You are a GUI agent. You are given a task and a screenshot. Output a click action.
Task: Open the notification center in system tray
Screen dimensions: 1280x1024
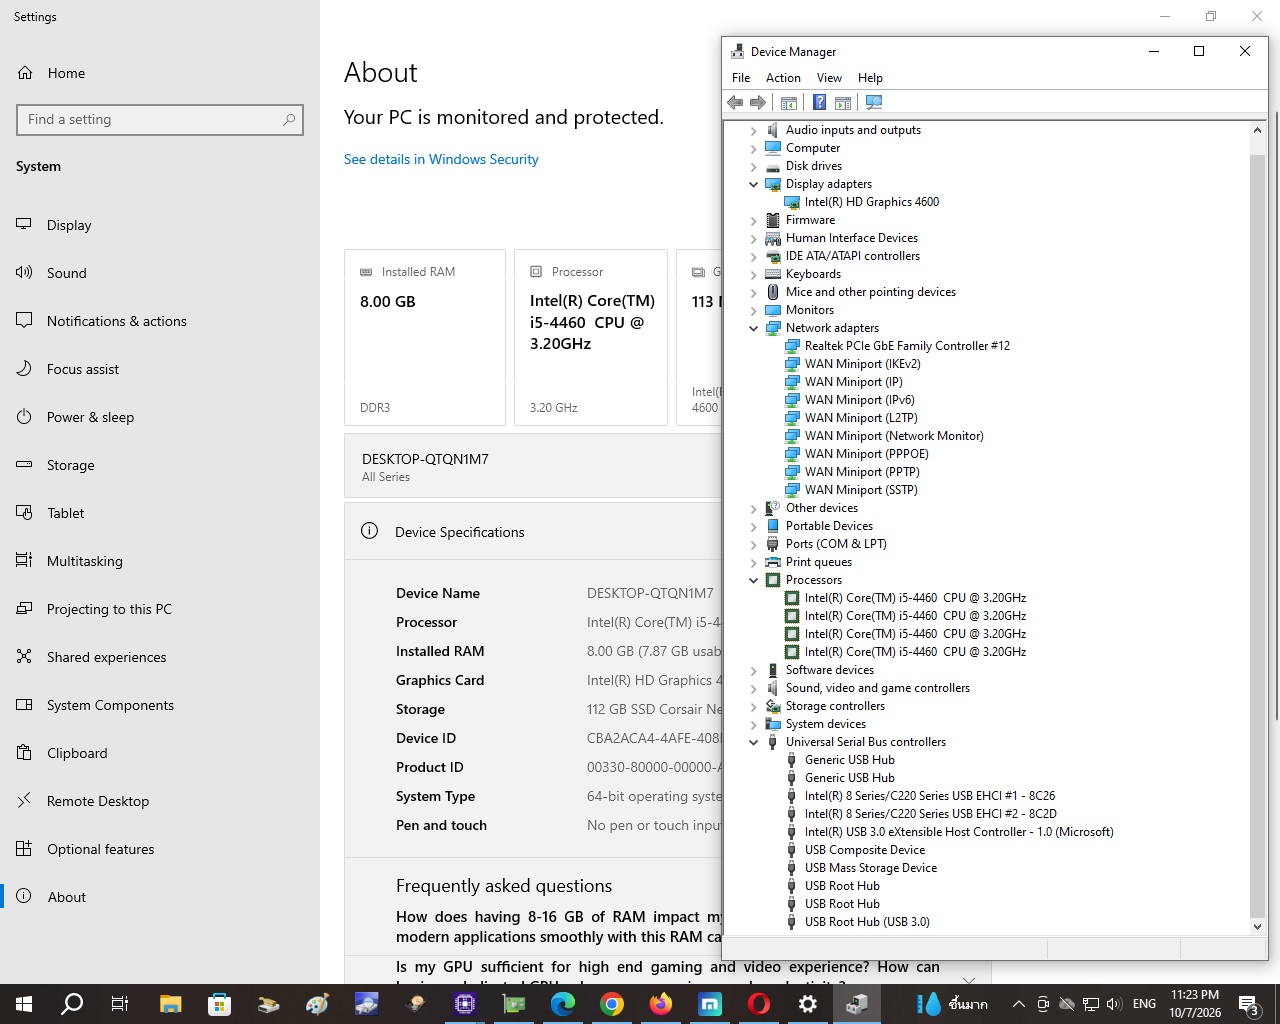1249,1004
